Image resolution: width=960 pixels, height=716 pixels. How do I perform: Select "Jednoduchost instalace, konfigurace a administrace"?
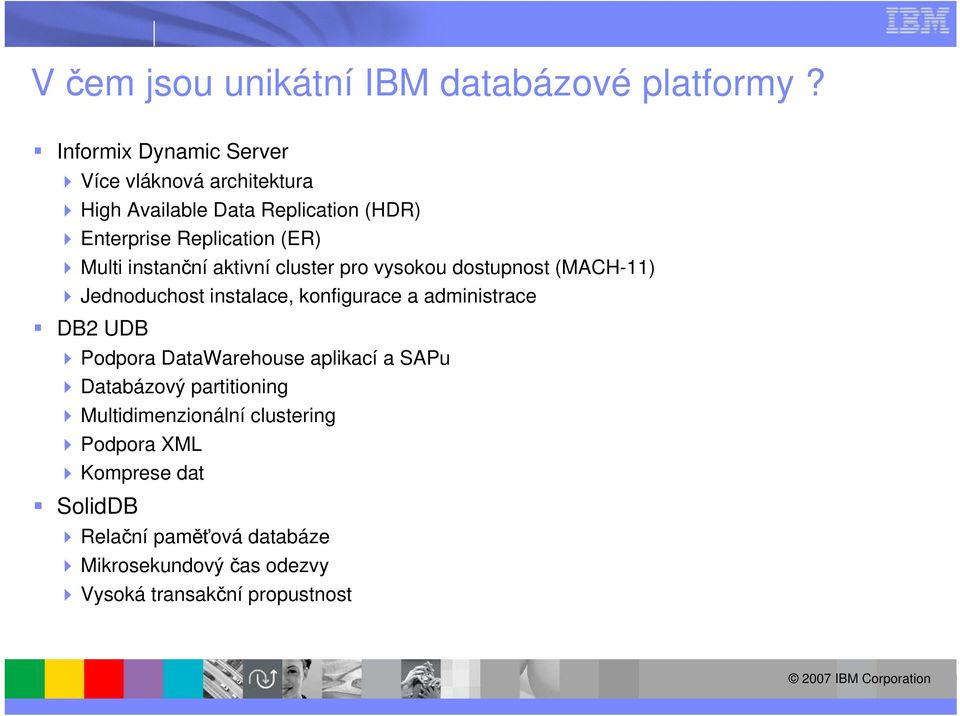tap(309, 296)
